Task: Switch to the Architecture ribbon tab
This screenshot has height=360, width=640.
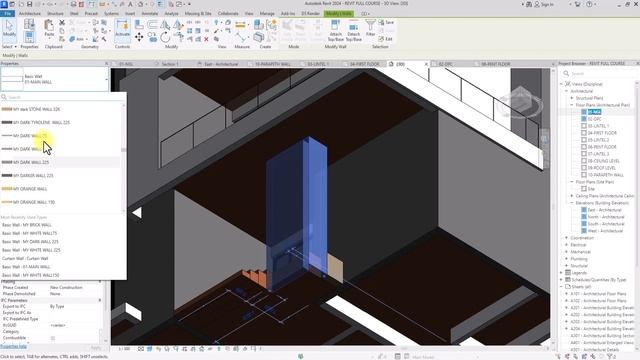Action: point(30,13)
